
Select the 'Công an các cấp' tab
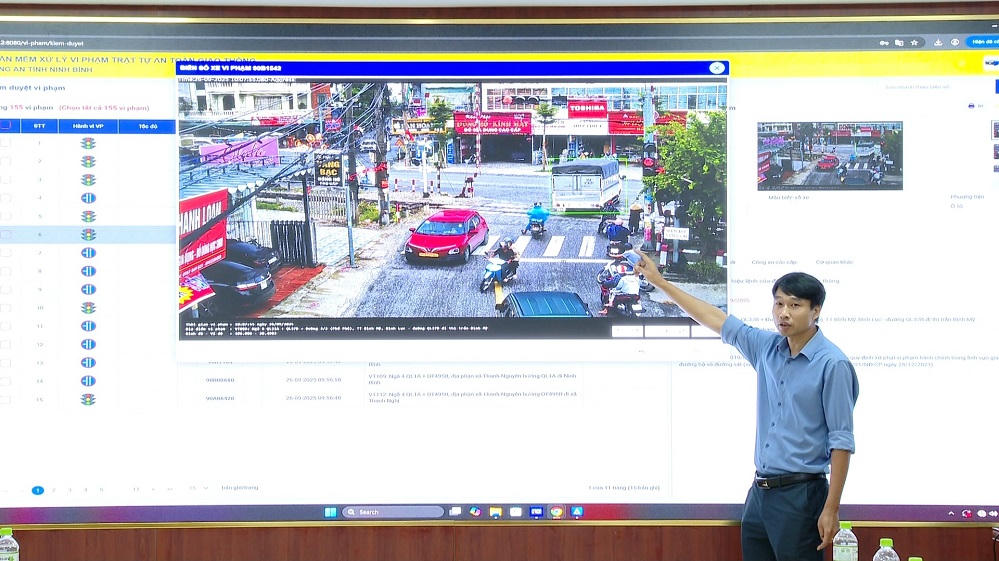[x=773, y=262]
